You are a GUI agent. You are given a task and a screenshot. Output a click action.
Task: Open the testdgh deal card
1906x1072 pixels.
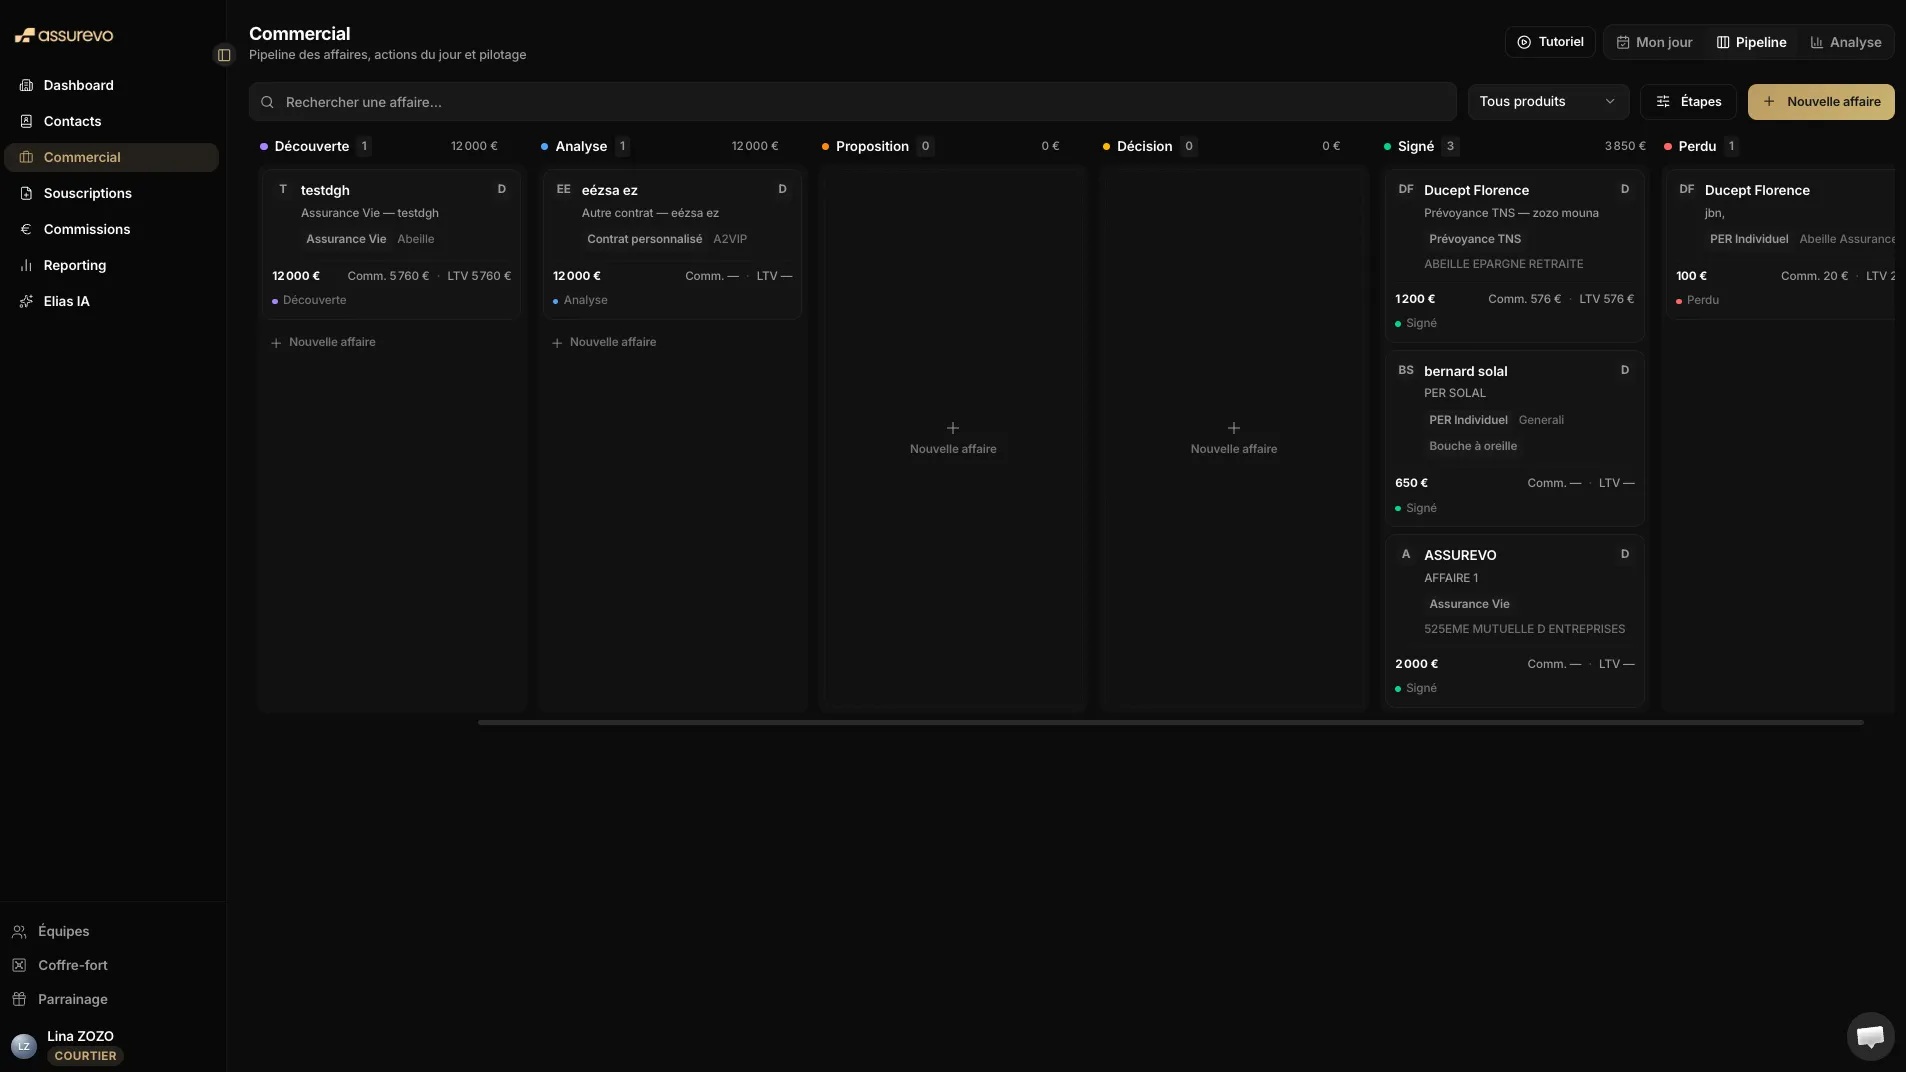tap(391, 244)
